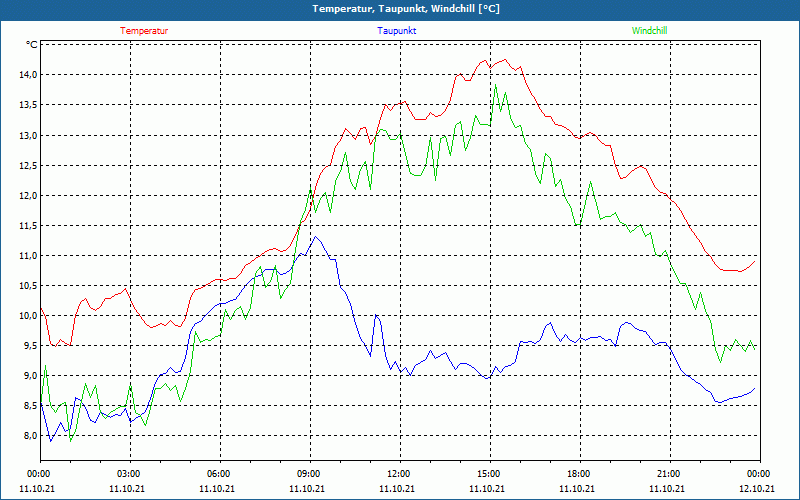Click the 8,5 y-axis value
This screenshot has height=500, width=800.
pos(31,406)
